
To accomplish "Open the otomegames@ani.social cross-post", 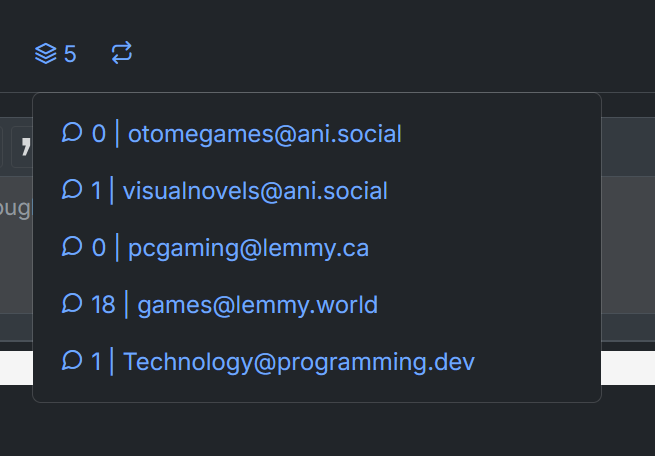I will click(265, 134).
